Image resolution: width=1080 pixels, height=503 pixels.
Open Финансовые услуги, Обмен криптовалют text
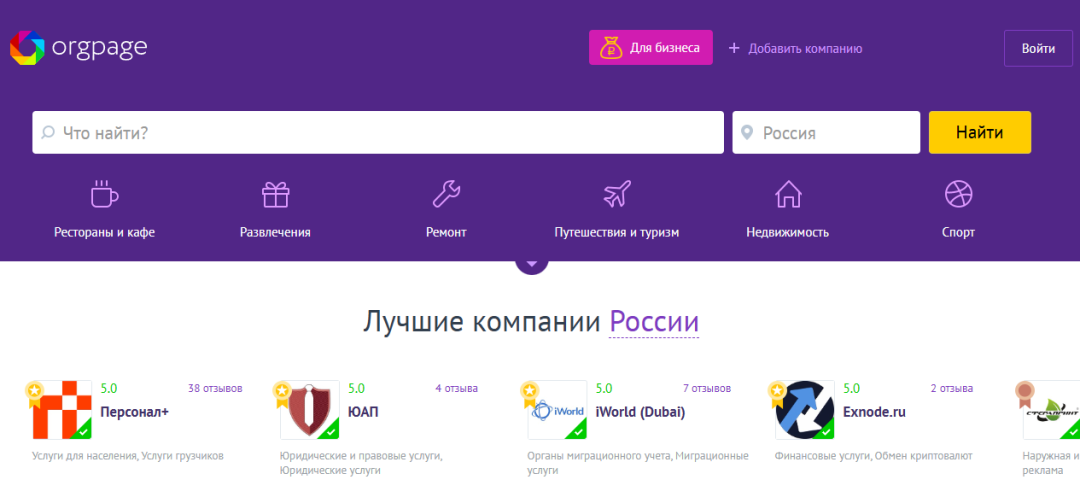point(873,455)
